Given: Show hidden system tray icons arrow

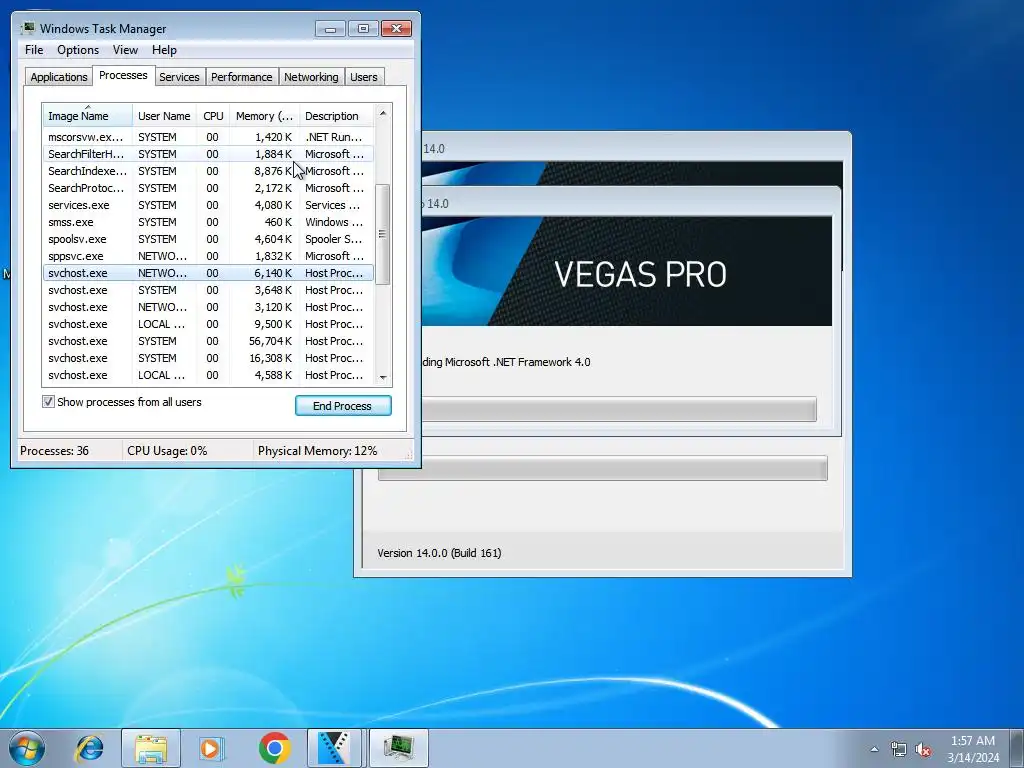Looking at the screenshot, I should pos(874,749).
